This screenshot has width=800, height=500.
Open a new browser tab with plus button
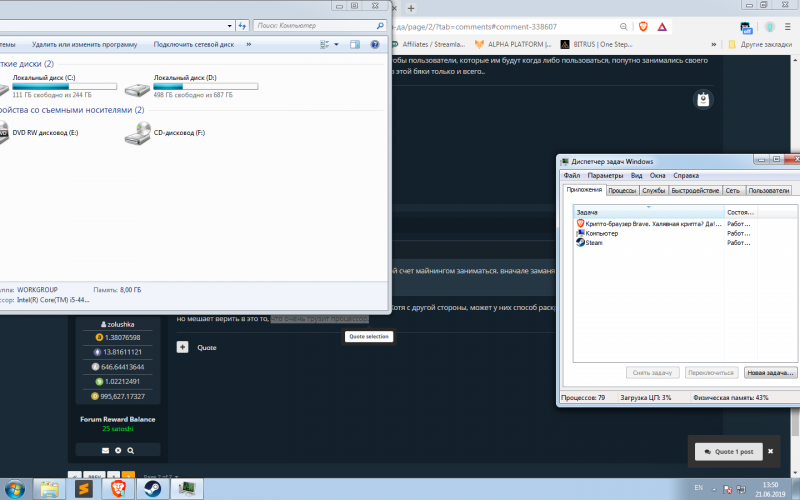click(x=411, y=8)
